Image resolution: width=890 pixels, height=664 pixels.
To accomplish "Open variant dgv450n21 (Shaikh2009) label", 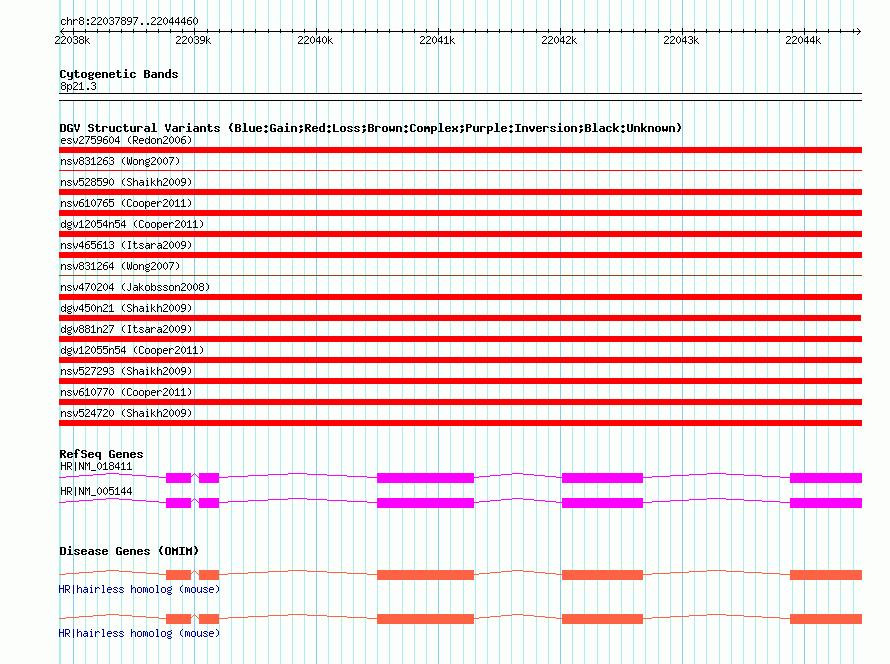I will 126,308.
